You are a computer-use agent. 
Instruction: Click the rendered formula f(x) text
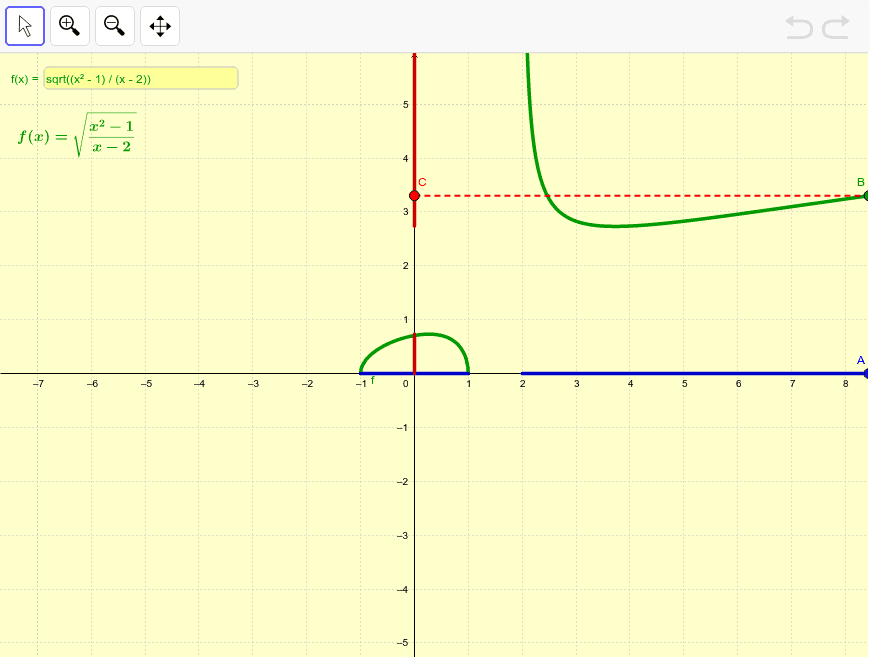pyautogui.click(x=77, y=135)
